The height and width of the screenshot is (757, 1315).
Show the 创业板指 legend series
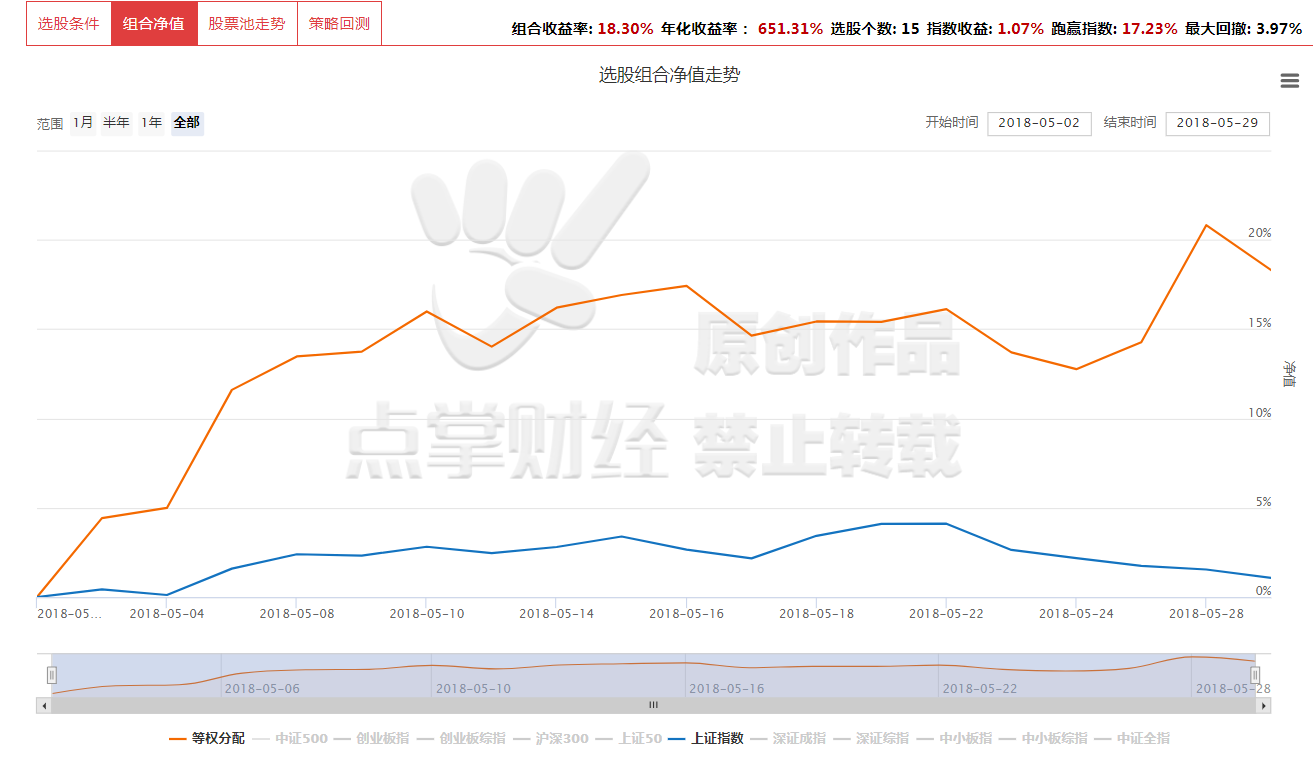point(372,739)
